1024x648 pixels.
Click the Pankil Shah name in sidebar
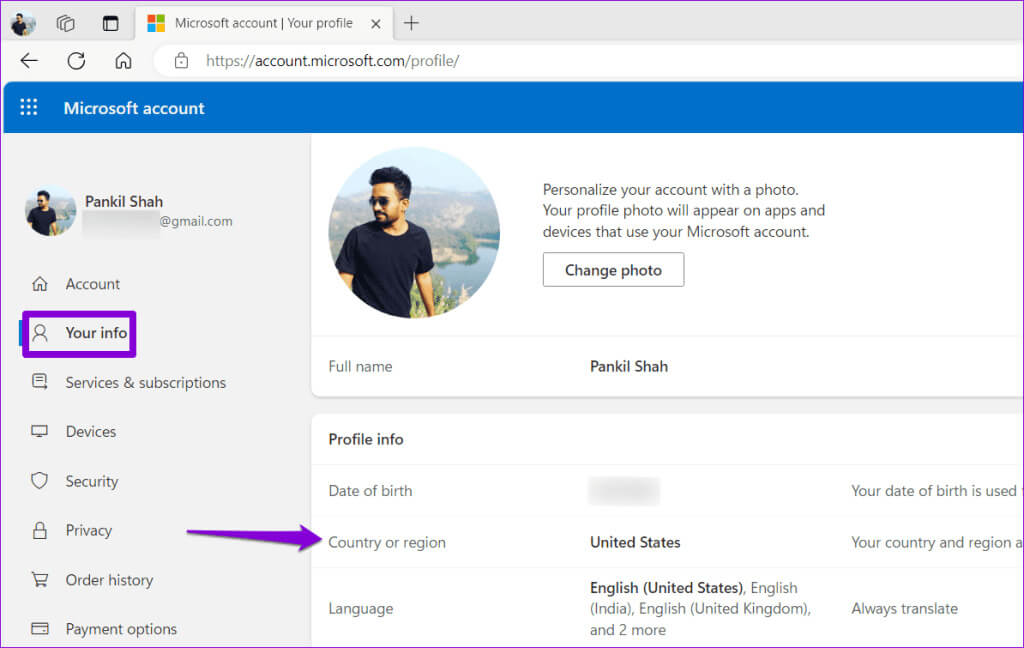click(x=123, y=201)
